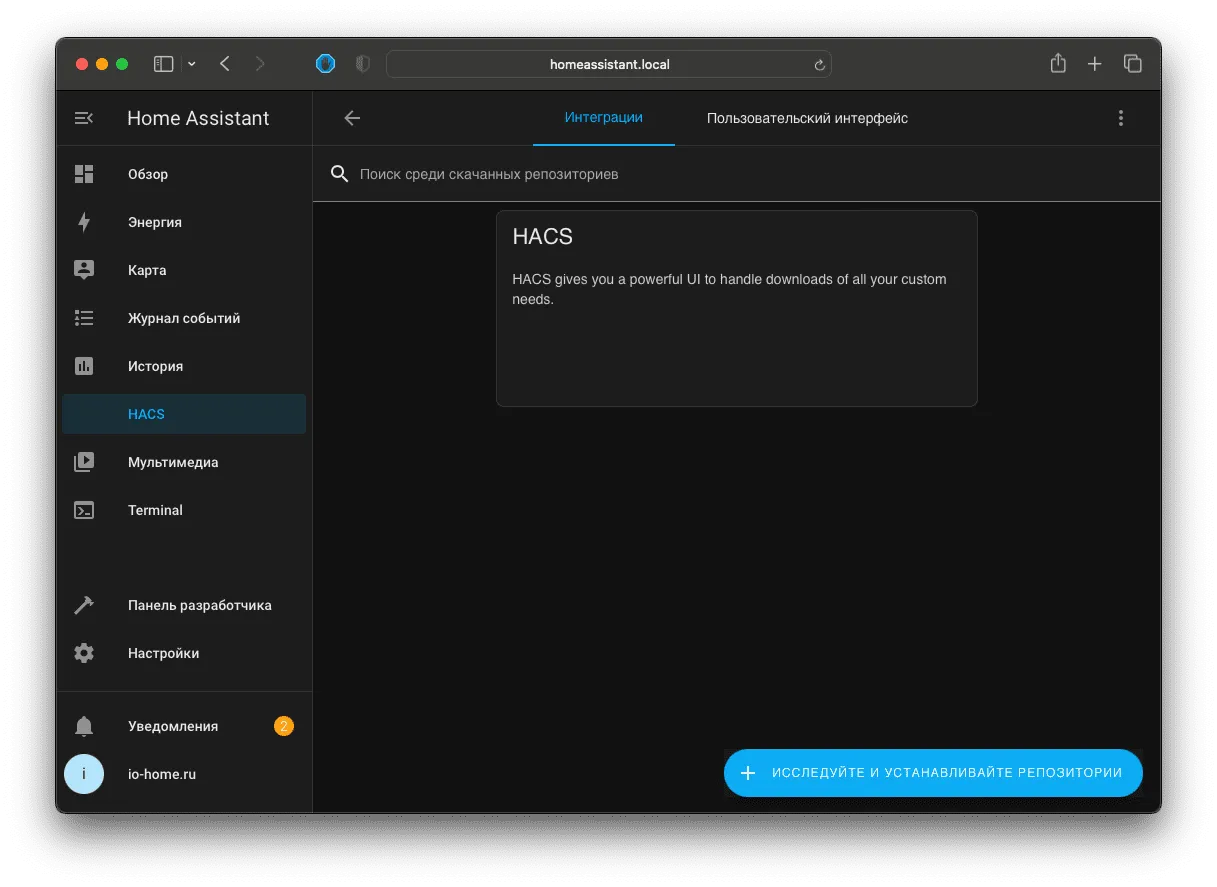The width and height of the screenshot is (1217, 887).
Task: Show Уведомления bell notifications
Action: click(84, 726)
